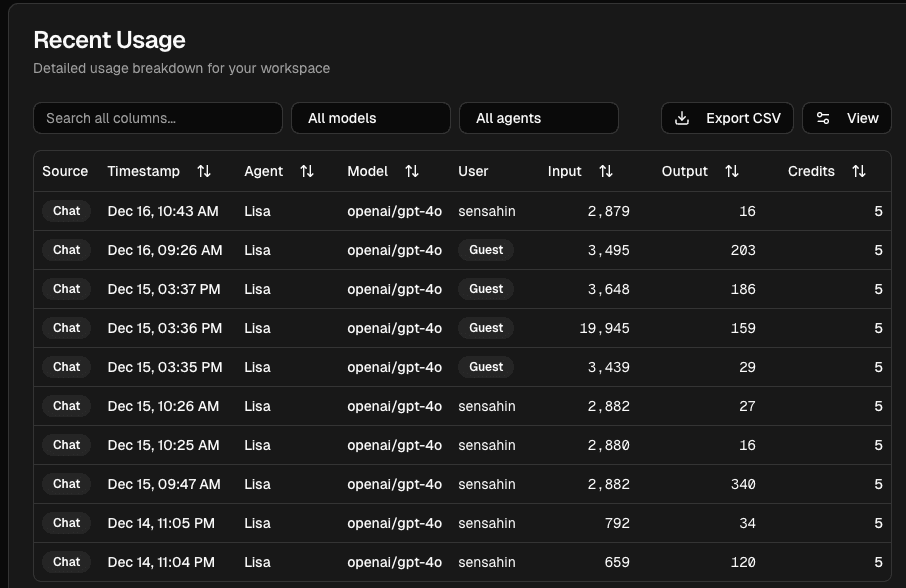Click the Model column sort icon

412,171
